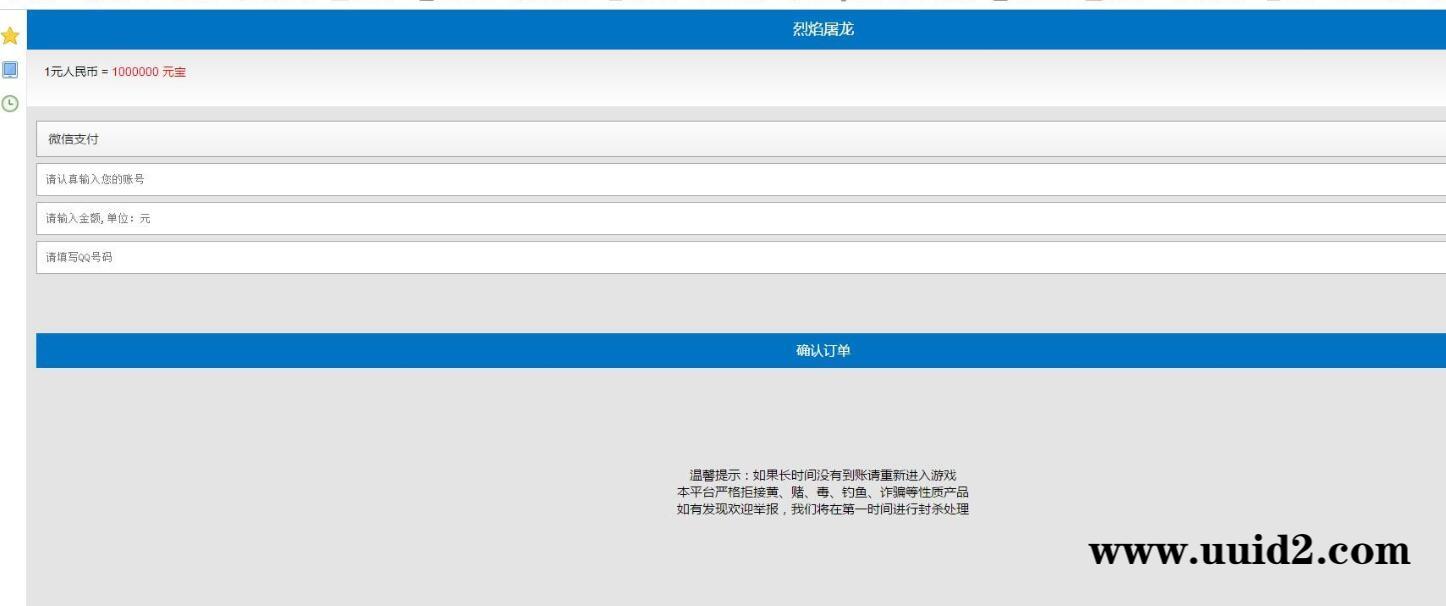Click the screen-shaped sidebar shortcut icon
This screenshot has width=1446, height=606.
(10, 70)
